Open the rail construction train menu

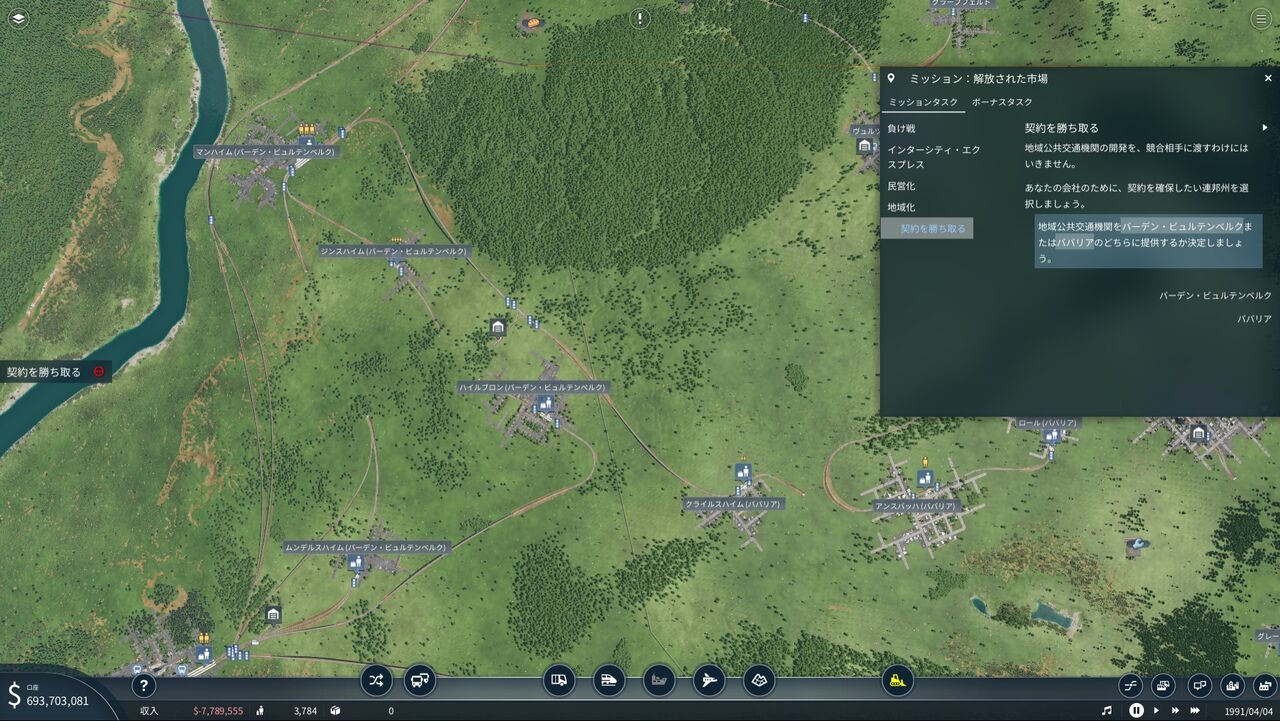point(609,680)
